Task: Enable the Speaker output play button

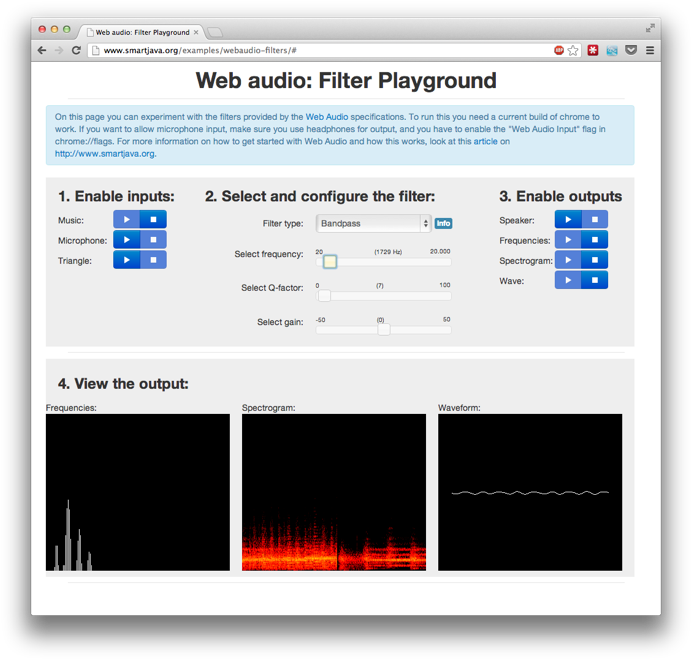Action: pos(568,220)
